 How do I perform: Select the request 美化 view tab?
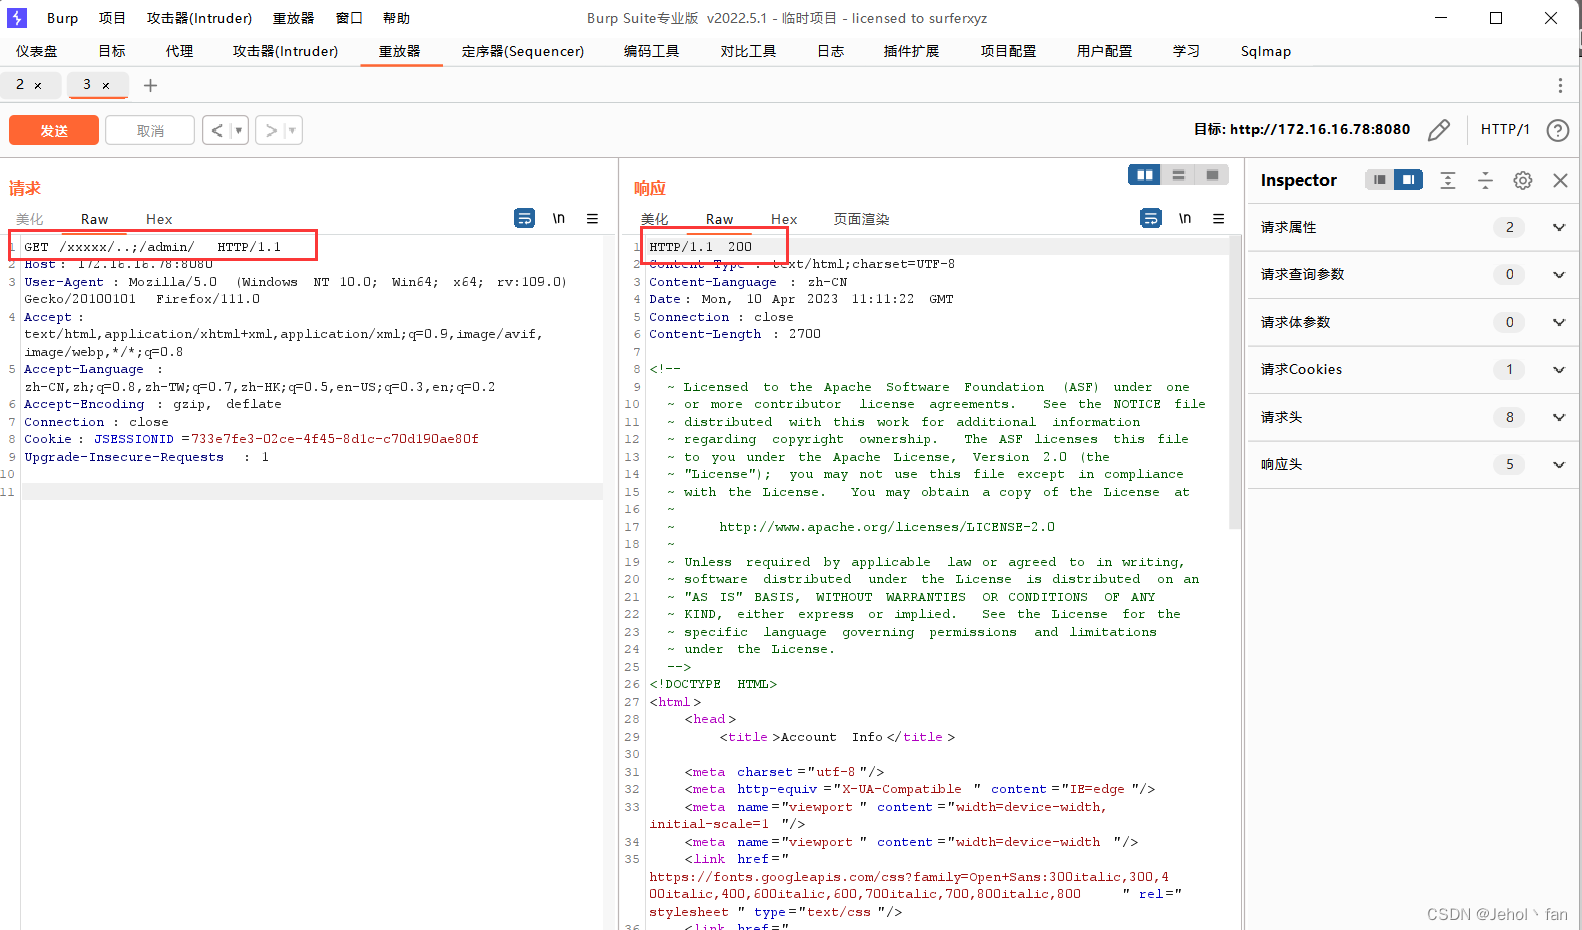click(x=30, y=219)
